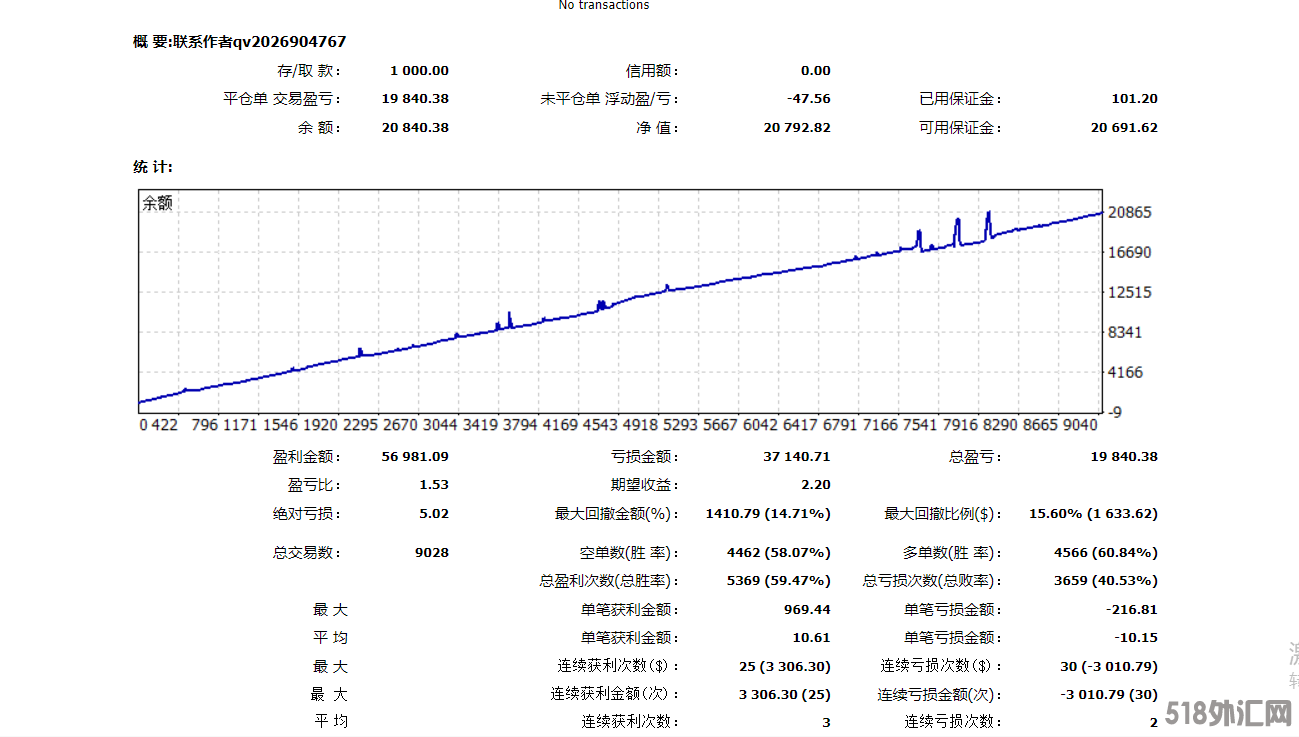Select the drawdown value "1410.79 (14.71%)"
1299x737 pixels.
pos(768,514)
